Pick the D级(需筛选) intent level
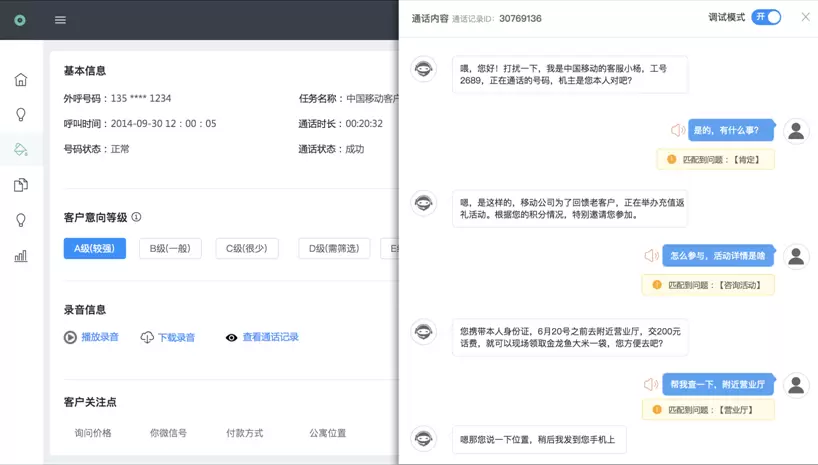This screenshot has width=818, height=465. (x=333, y=249)
